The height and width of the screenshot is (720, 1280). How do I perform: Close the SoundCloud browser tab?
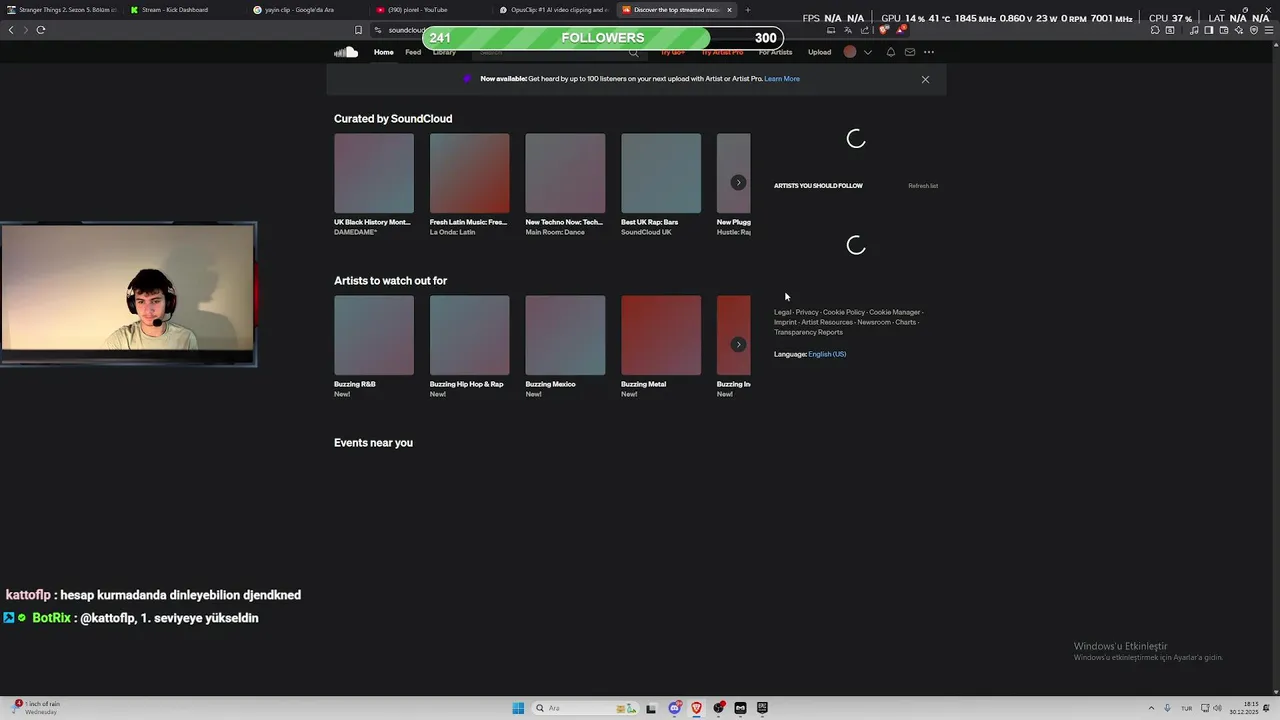click(x=729, y=10)
